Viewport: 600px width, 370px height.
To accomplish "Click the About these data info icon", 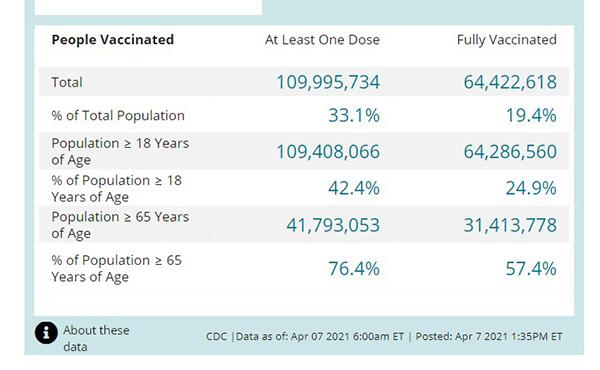I will (x=46, y=332).
